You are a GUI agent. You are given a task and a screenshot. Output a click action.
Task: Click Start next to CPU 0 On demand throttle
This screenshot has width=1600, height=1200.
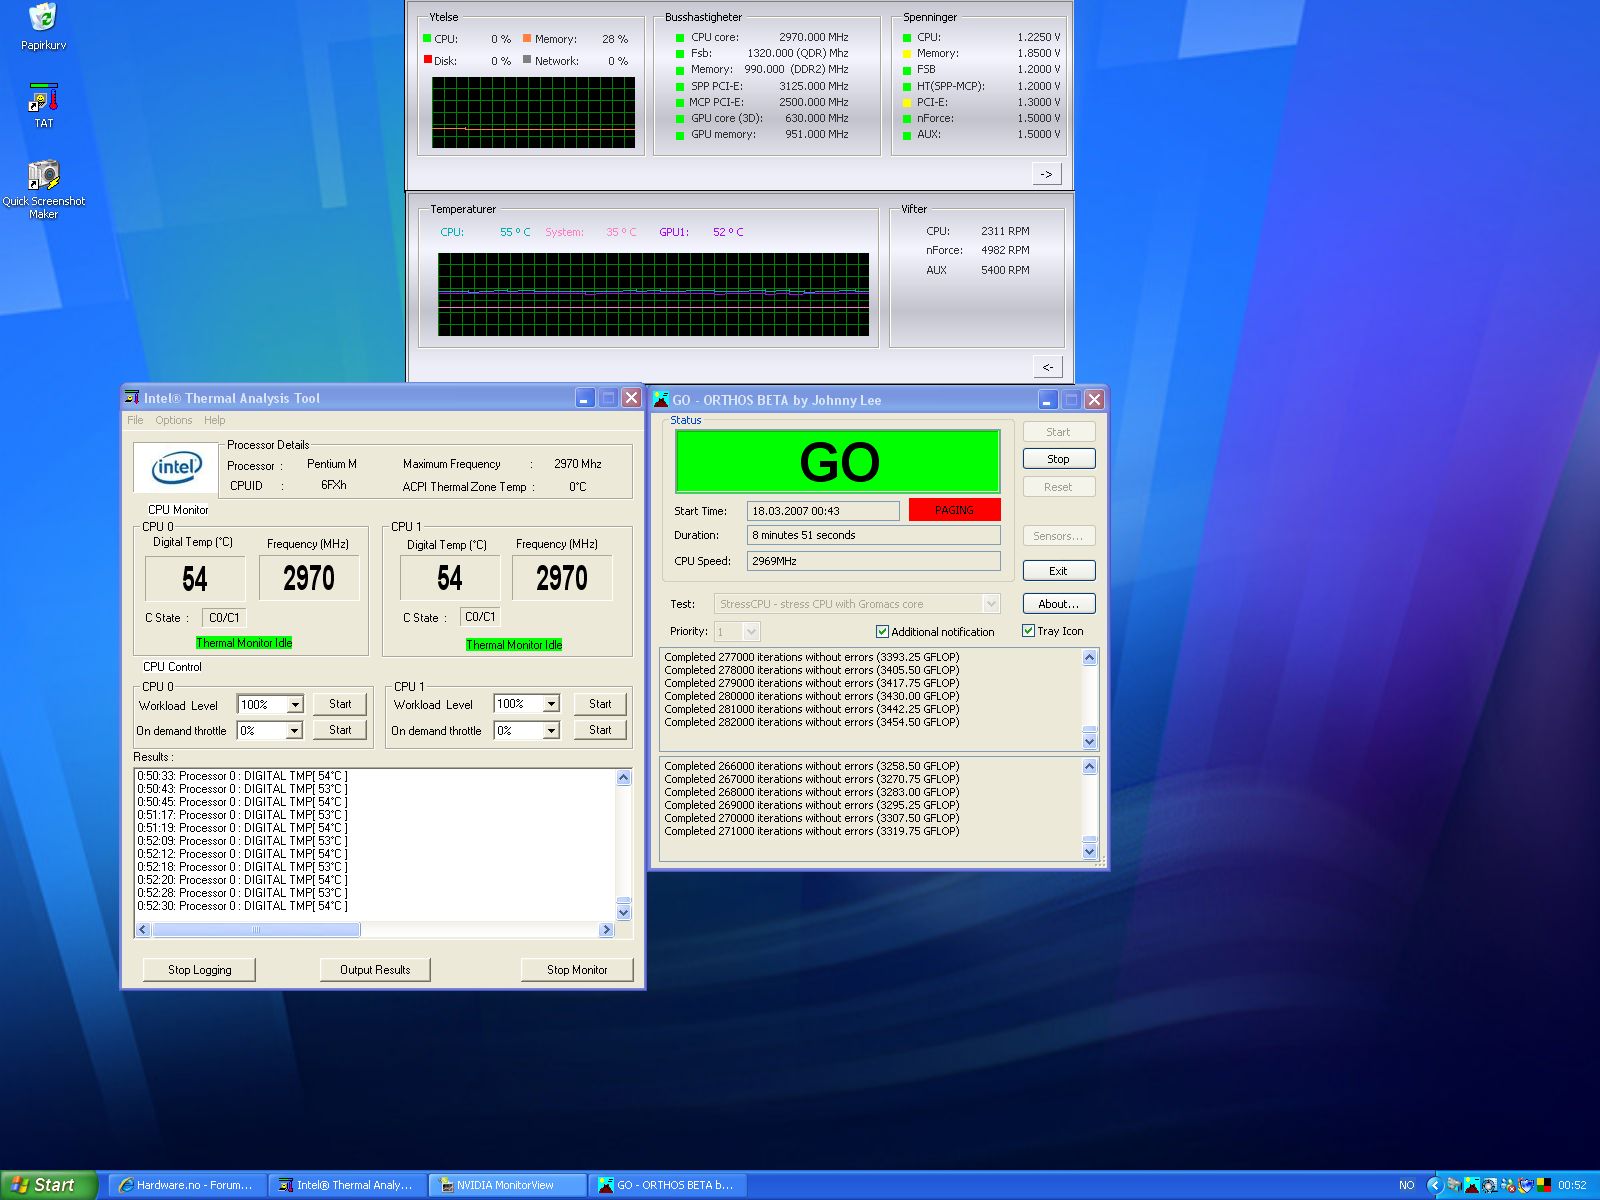[340, 730]
